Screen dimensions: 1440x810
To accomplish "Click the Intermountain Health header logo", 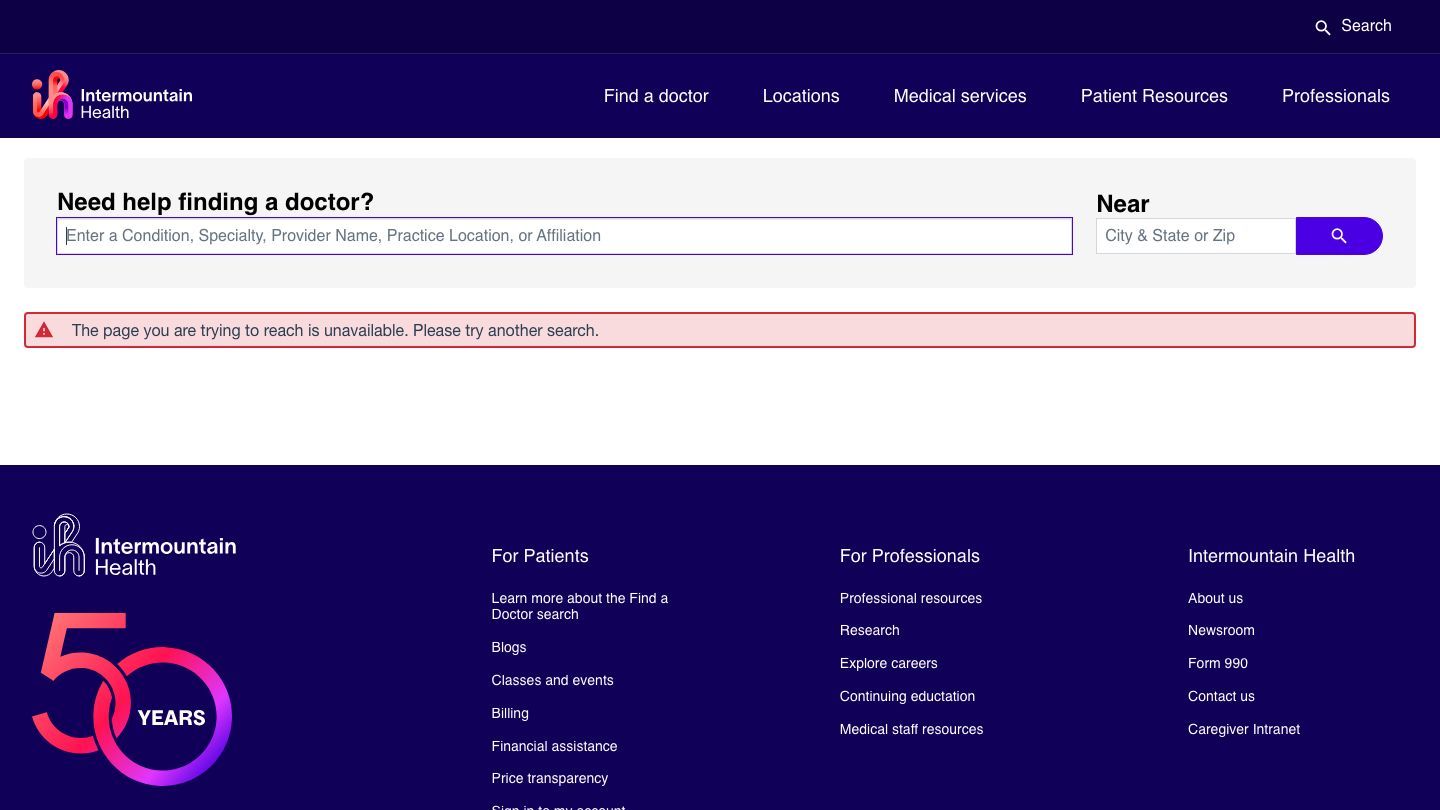I will 112,96.
